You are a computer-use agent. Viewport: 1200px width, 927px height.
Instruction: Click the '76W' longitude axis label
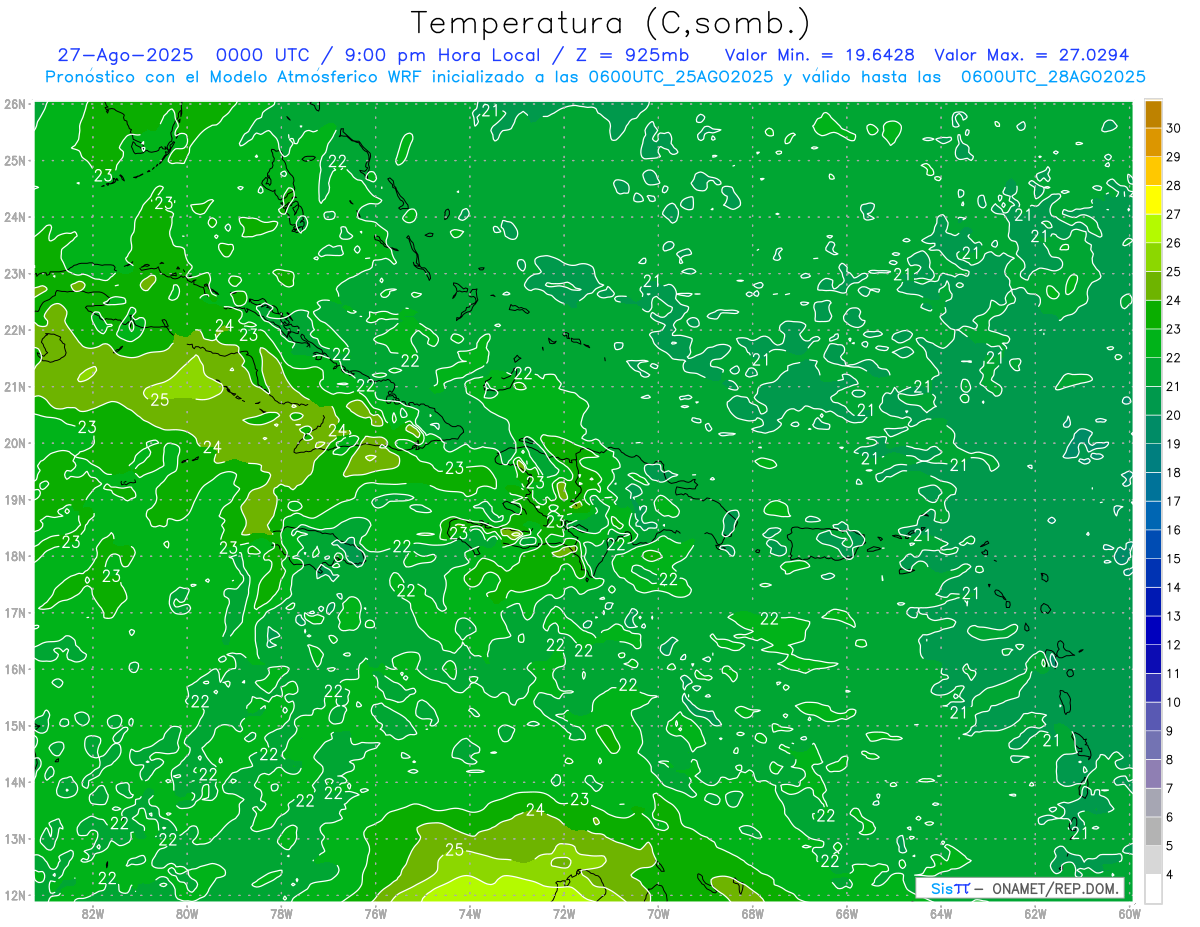pyautogui.click(x=375, y=913)
